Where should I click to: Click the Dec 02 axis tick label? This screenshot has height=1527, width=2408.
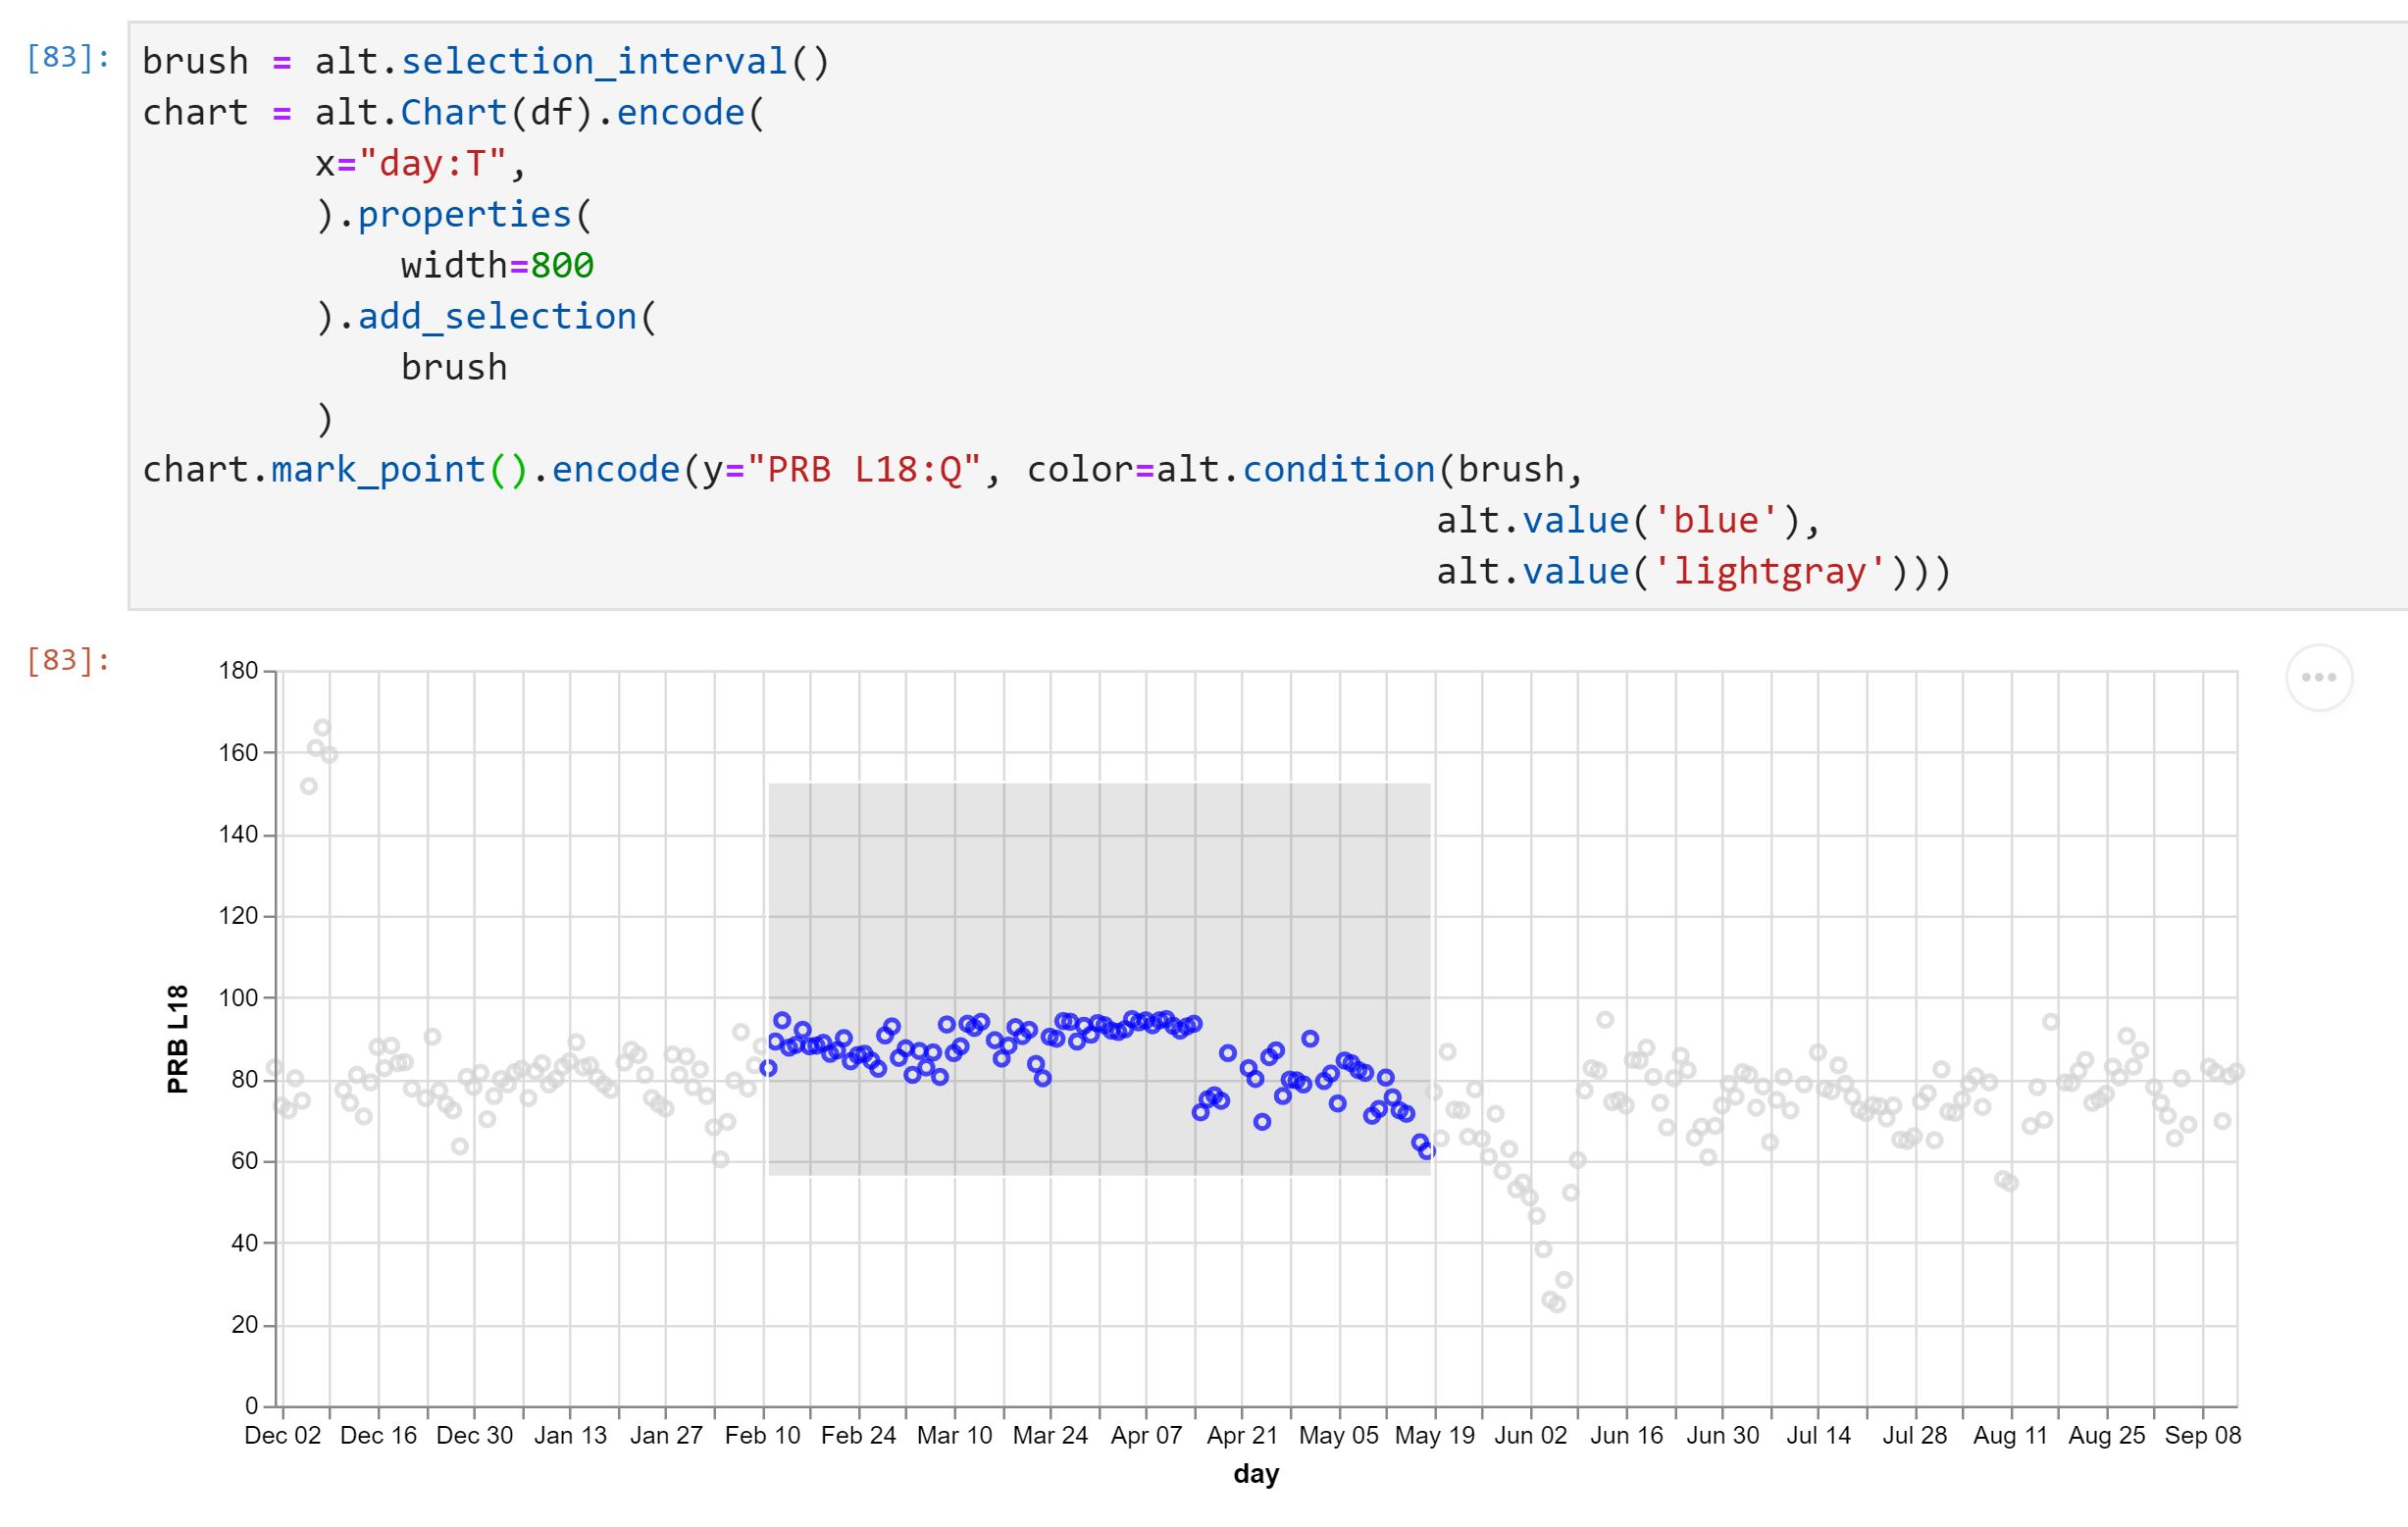[x=285, y=1434]
